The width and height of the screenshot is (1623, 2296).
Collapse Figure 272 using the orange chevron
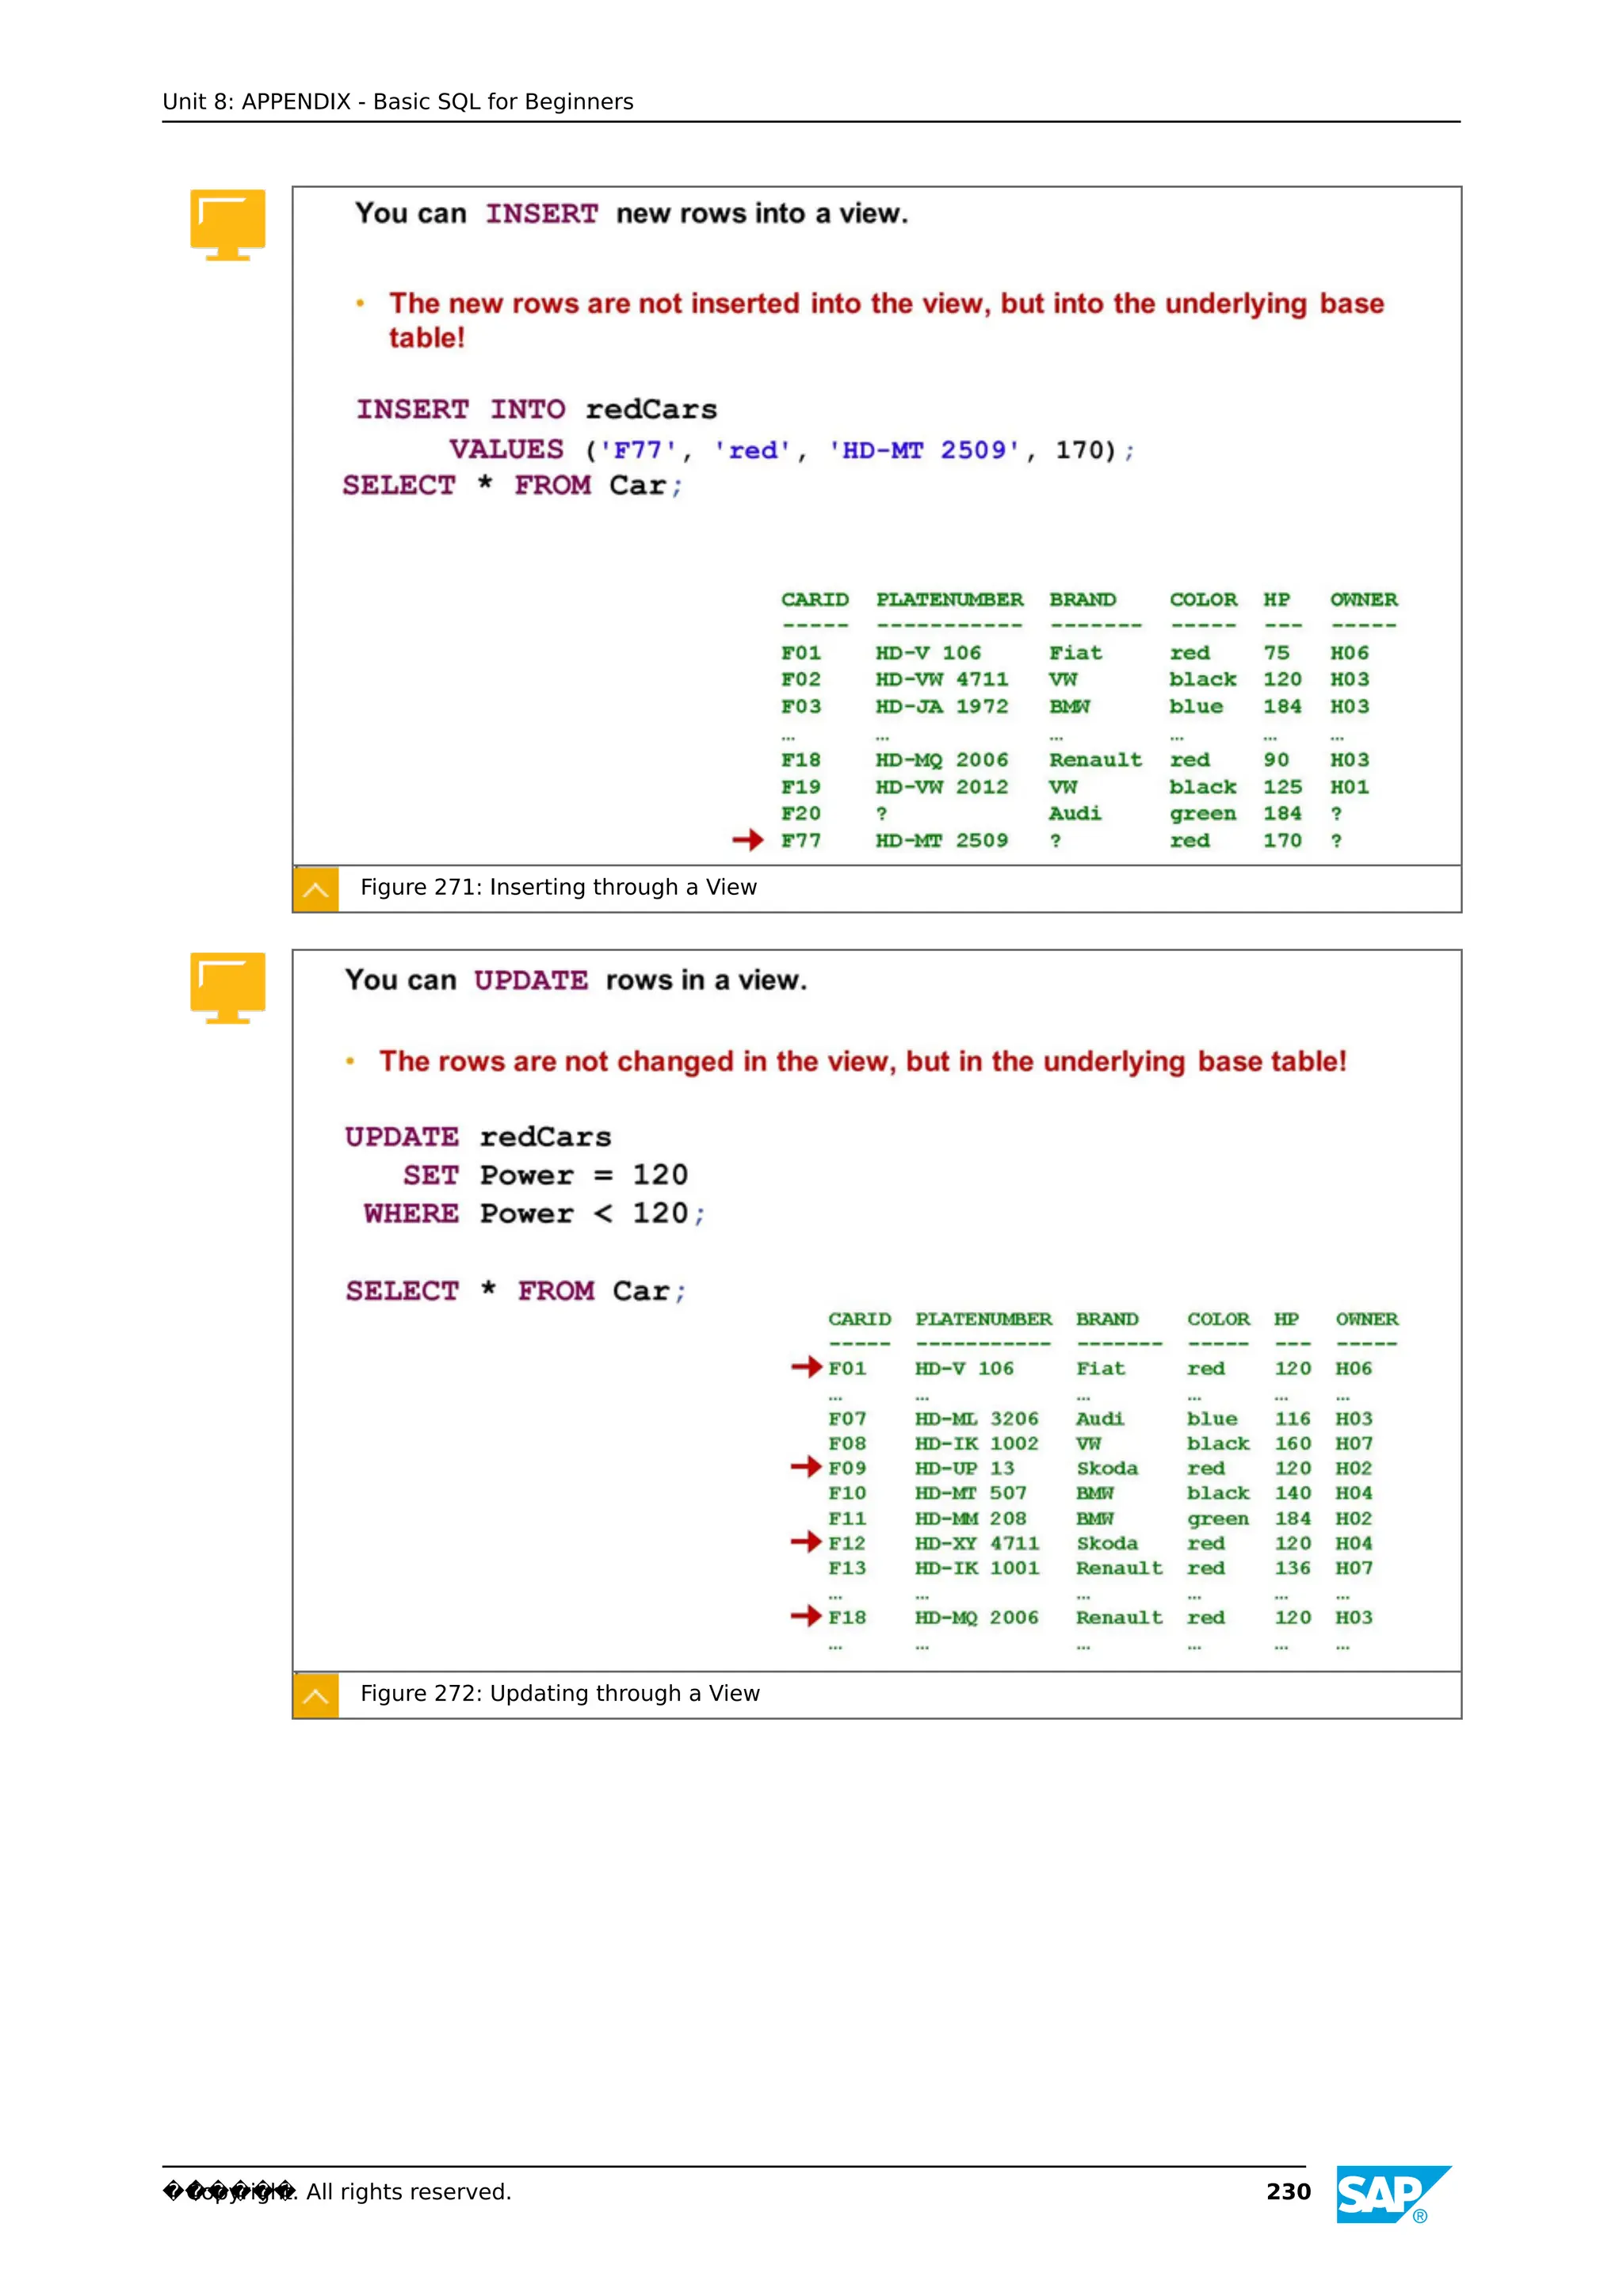315,1696
